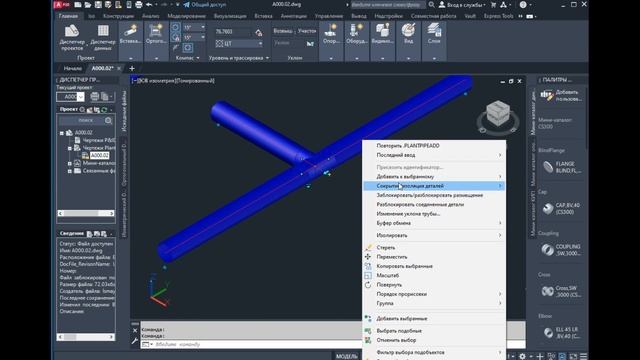Switch to the Express Tools ribbon tab
The image size is (640, 360).
coord(498,16)
